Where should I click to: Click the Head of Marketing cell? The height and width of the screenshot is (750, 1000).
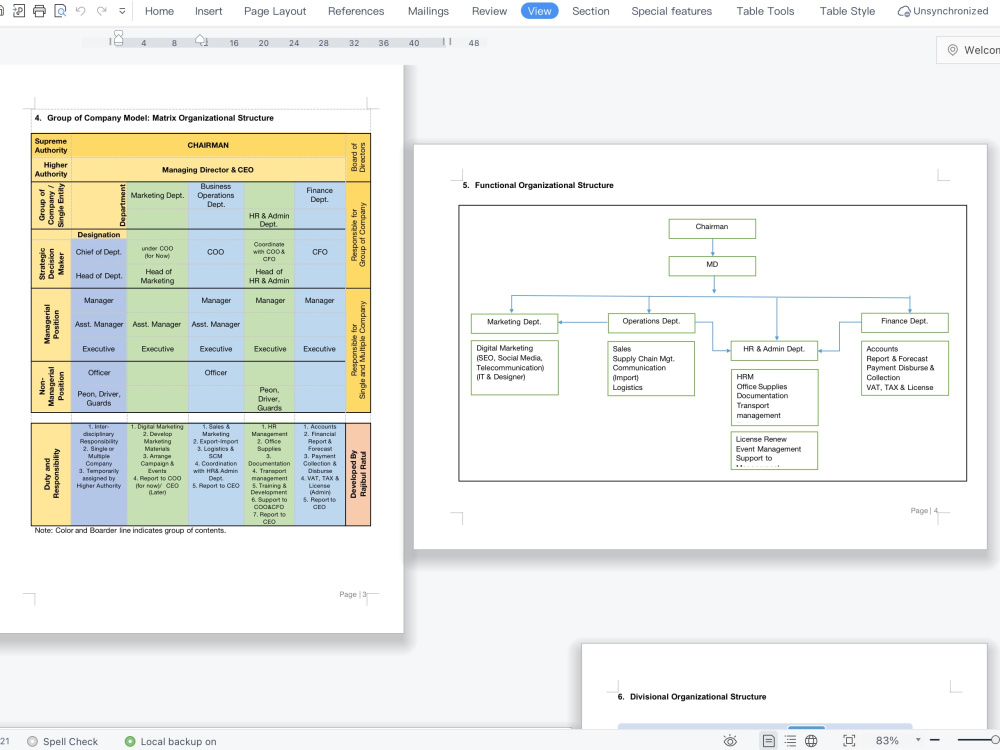coord(157,276)
